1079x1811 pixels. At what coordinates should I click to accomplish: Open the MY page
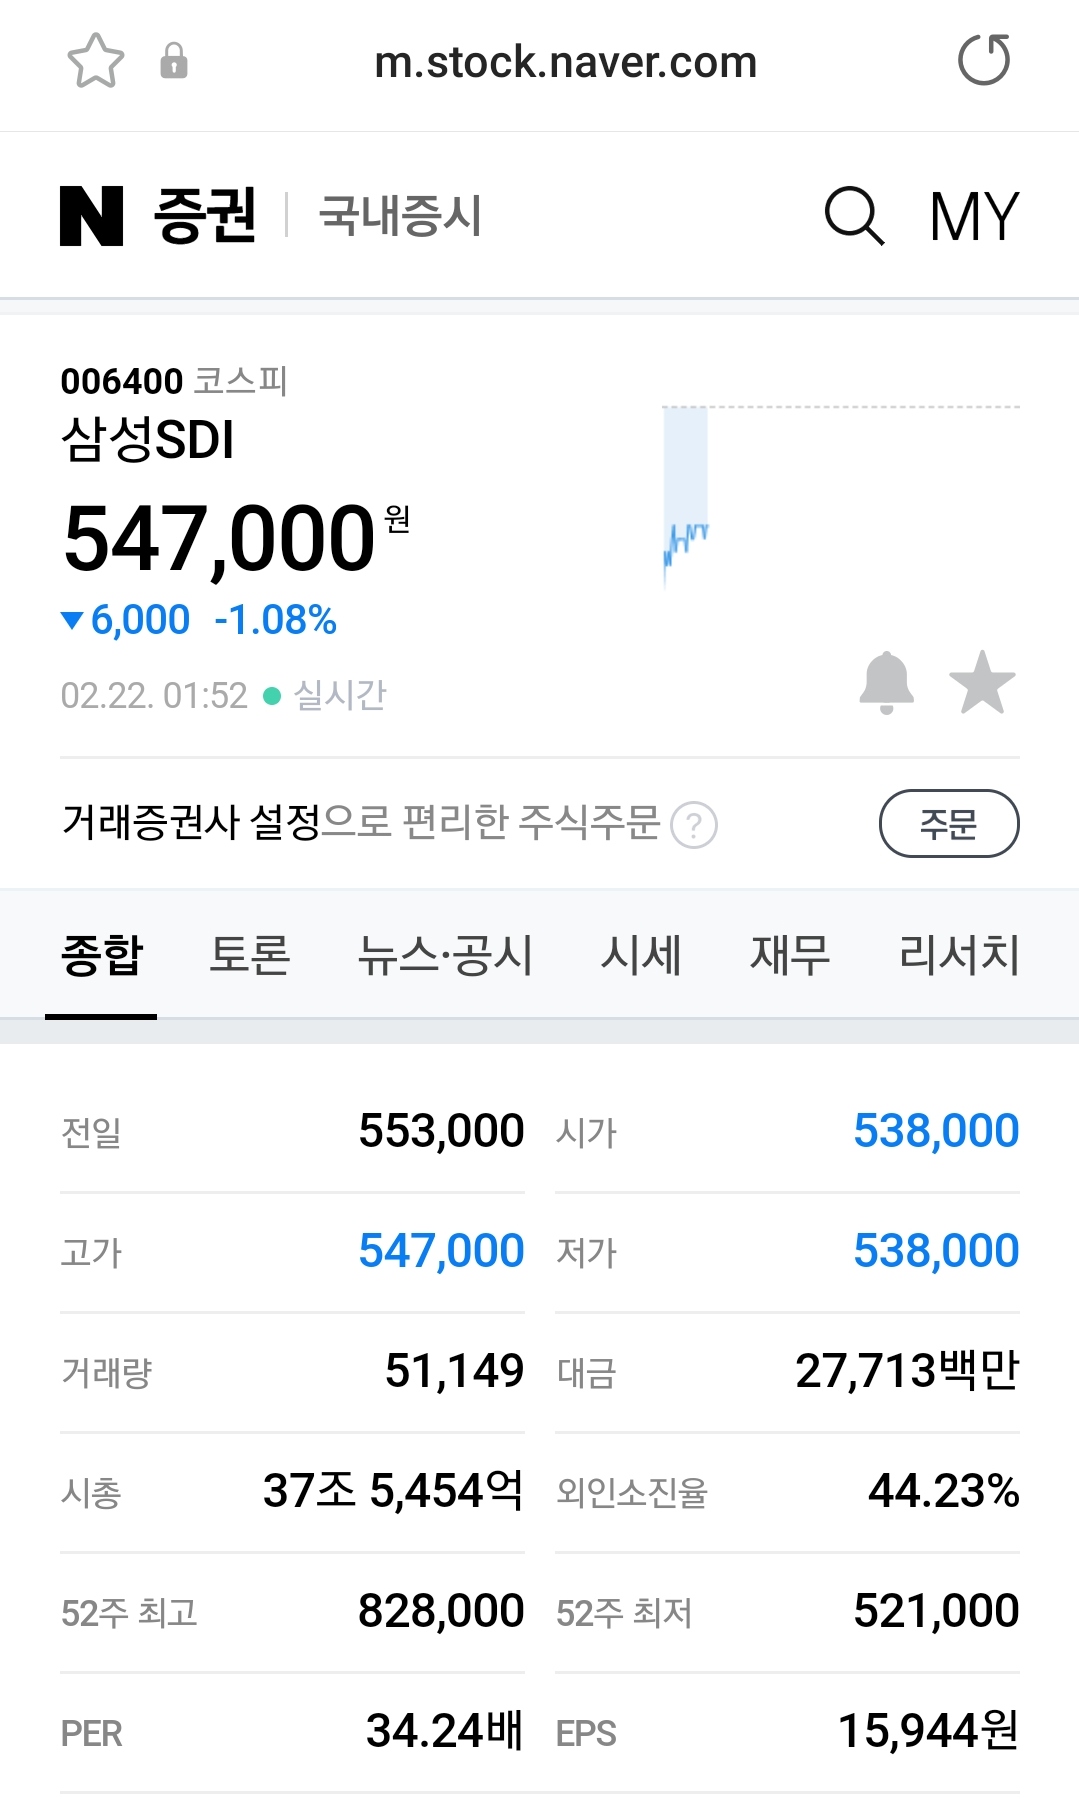click(974, 216)
